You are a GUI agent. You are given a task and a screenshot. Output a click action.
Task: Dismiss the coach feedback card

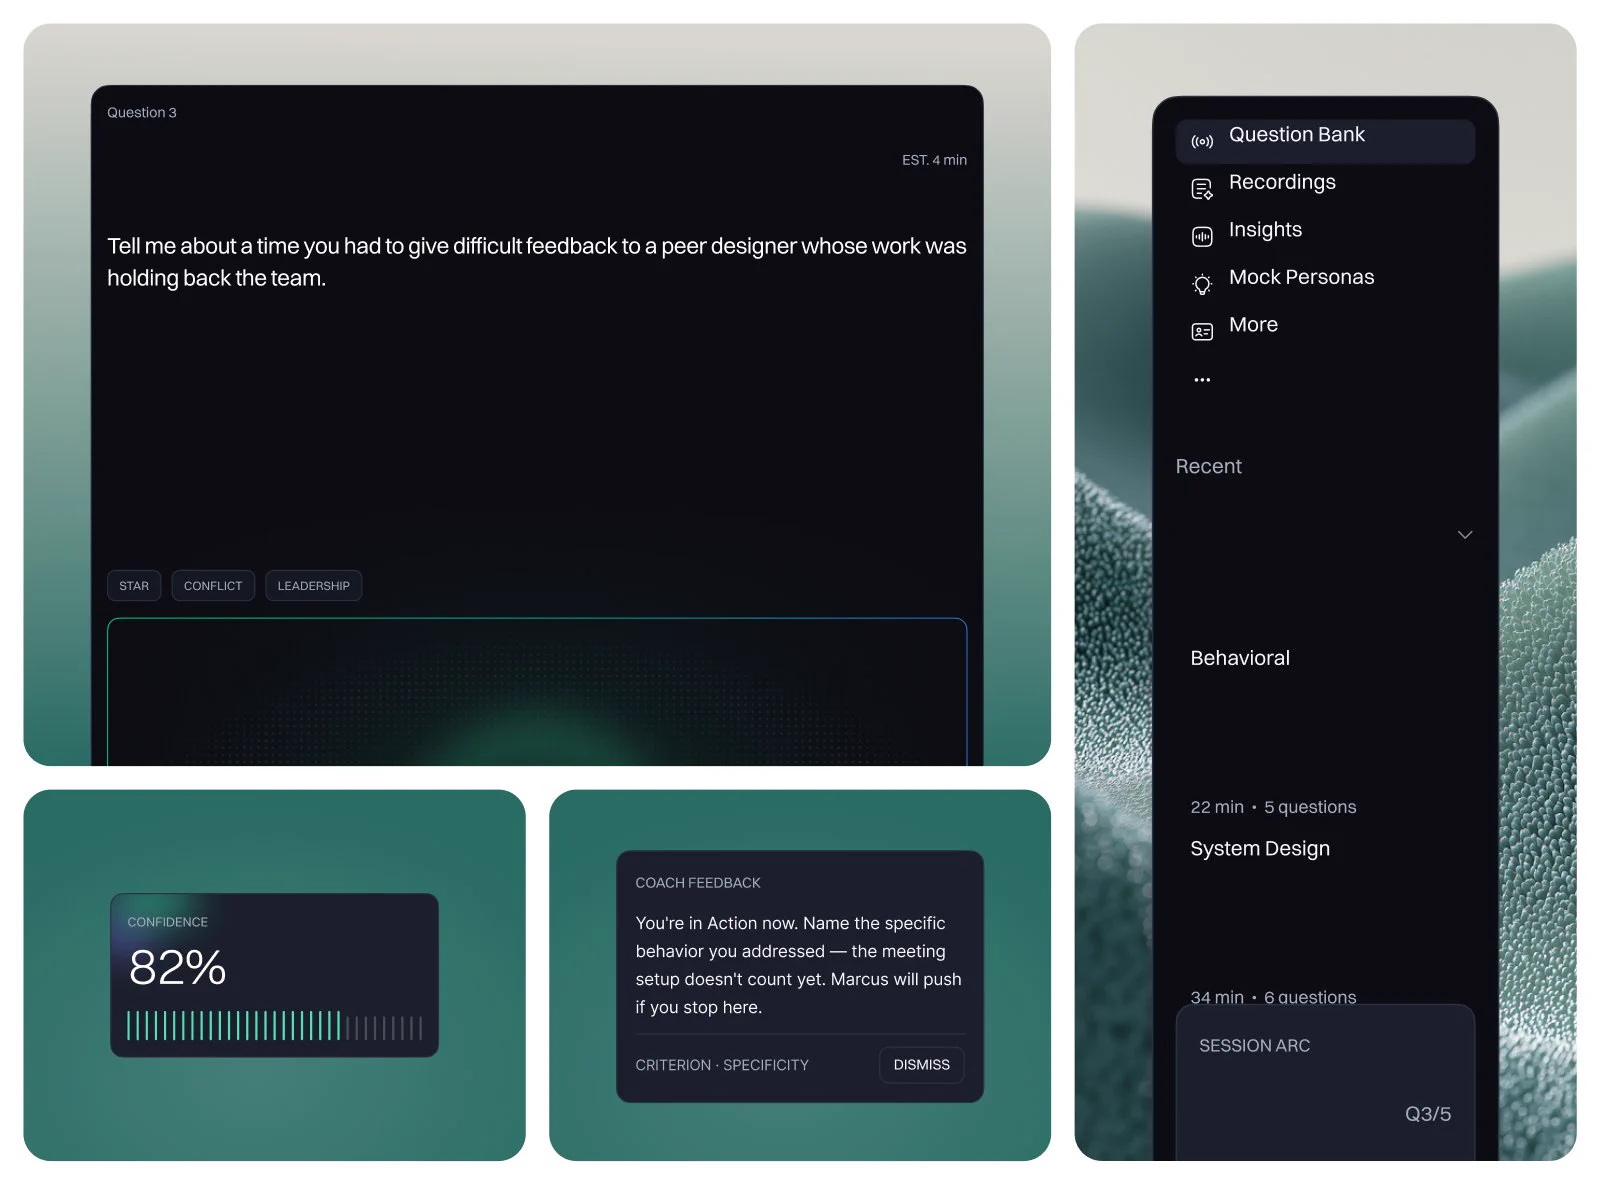pos(921,1065)
